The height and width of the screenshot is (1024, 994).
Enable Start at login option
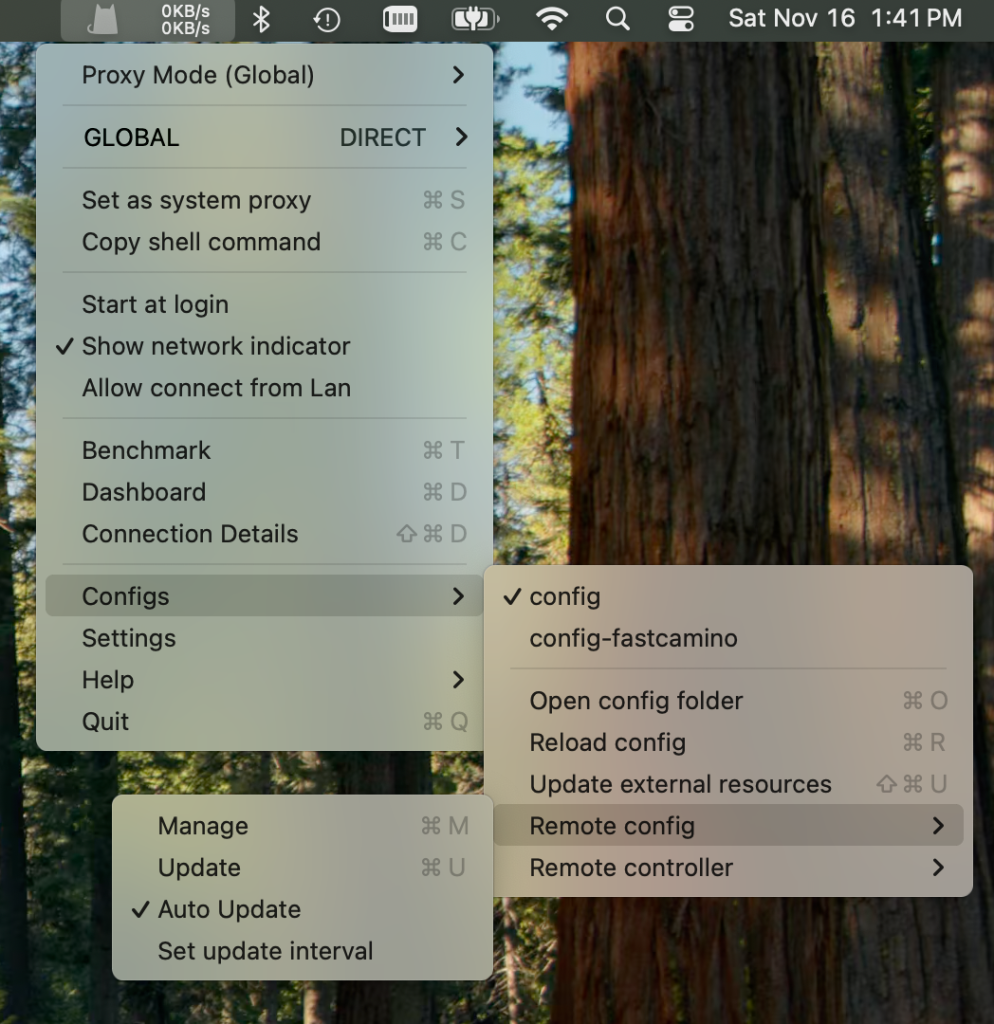pyautogui.click(x=155, y=304)
